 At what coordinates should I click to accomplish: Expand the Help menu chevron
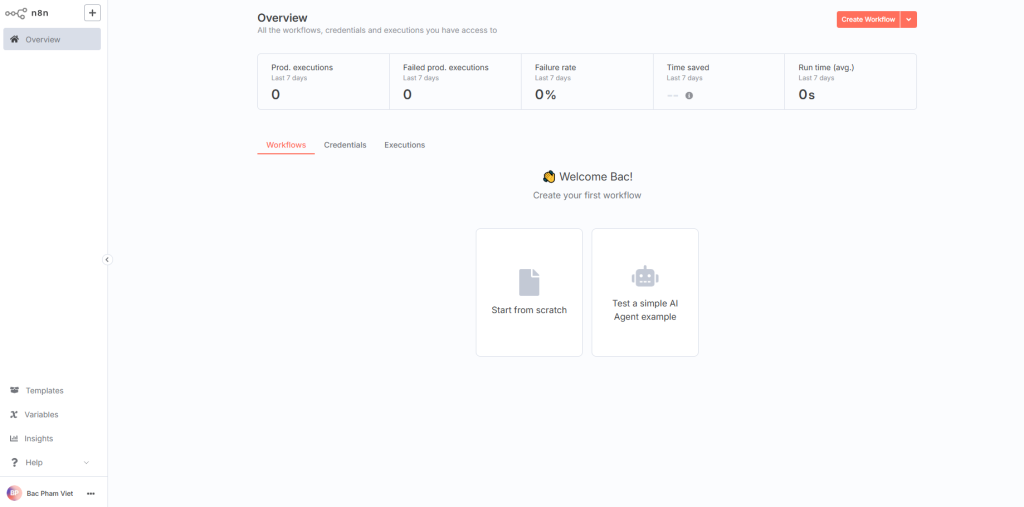pos(86,463)
